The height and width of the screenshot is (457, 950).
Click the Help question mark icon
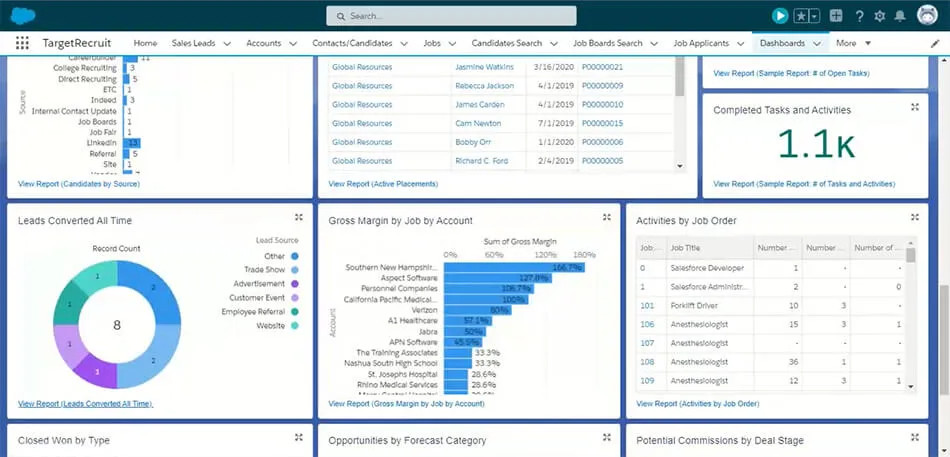tap(859, 16)
